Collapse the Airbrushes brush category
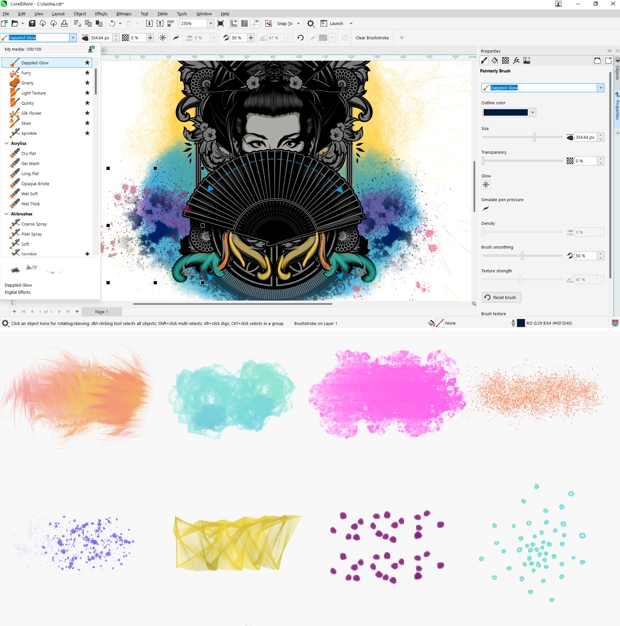 pos(6,214)
